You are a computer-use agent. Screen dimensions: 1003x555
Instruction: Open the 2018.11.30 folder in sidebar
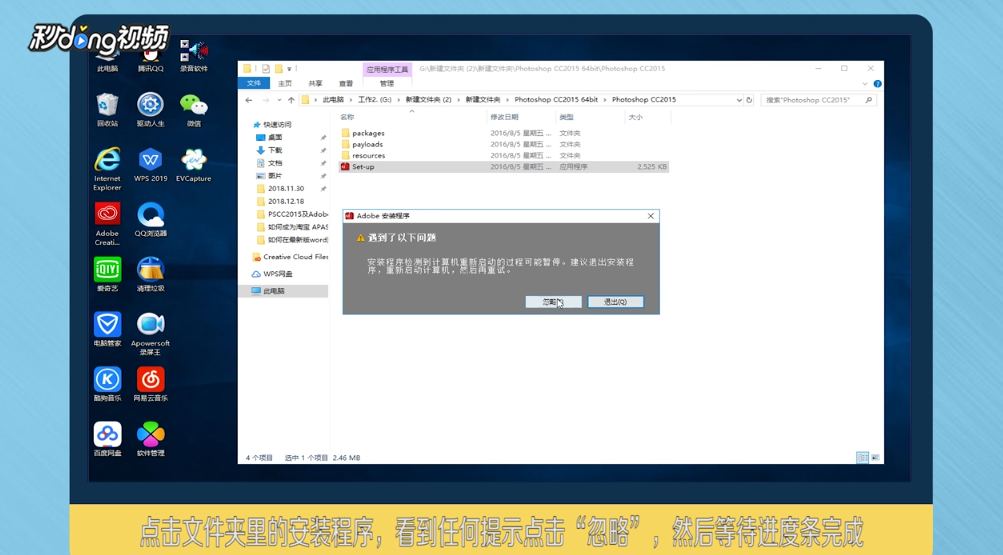tap(285, 189)
